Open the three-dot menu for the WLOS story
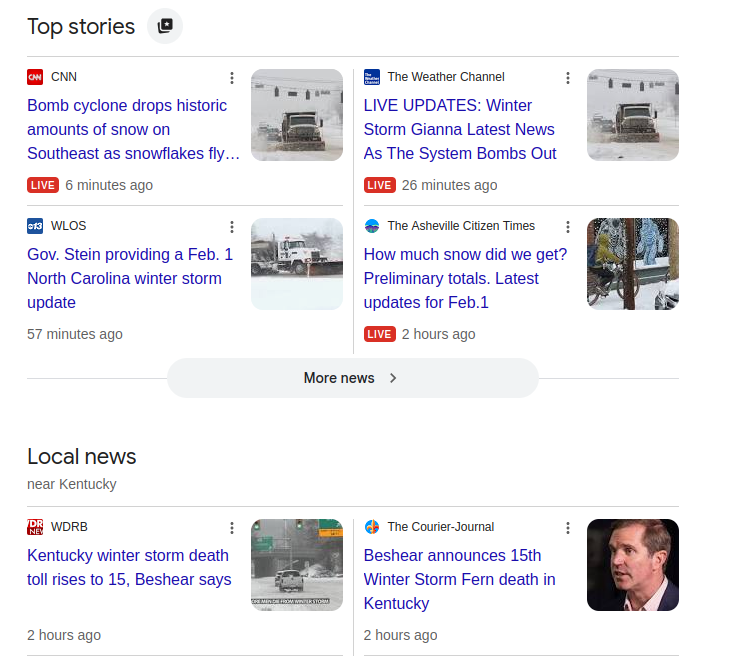This screenshot has width=731, height=656. coord(232,227)
